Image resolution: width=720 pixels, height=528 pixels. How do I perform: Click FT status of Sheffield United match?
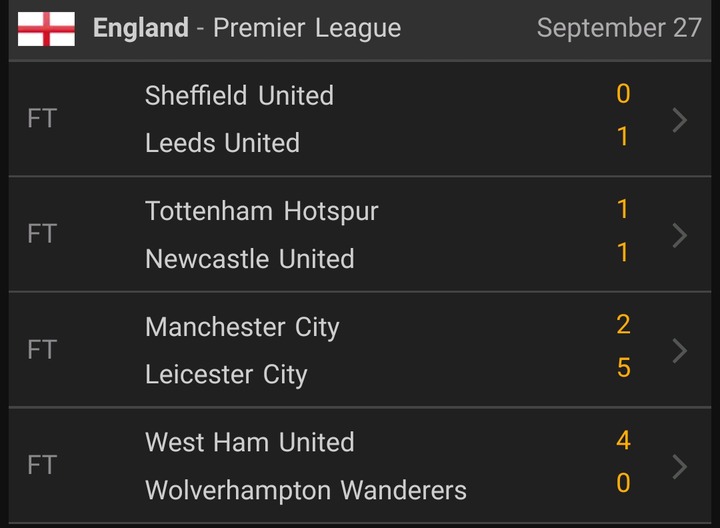(x=42, y=119)
